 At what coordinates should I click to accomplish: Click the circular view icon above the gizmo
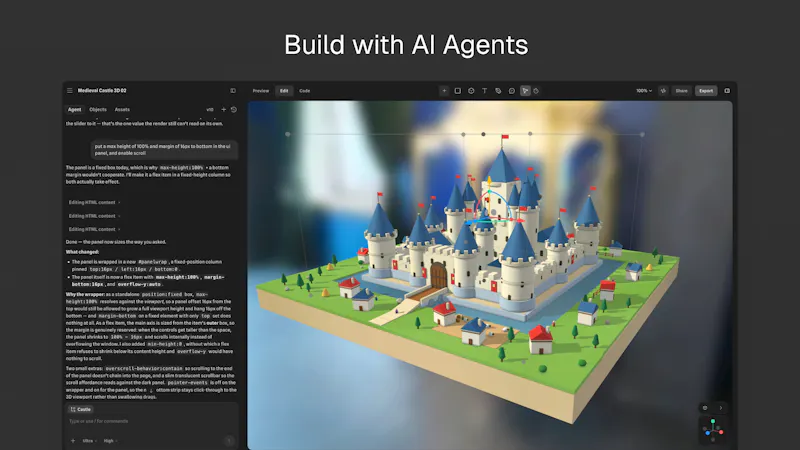(x=705, y=408)
